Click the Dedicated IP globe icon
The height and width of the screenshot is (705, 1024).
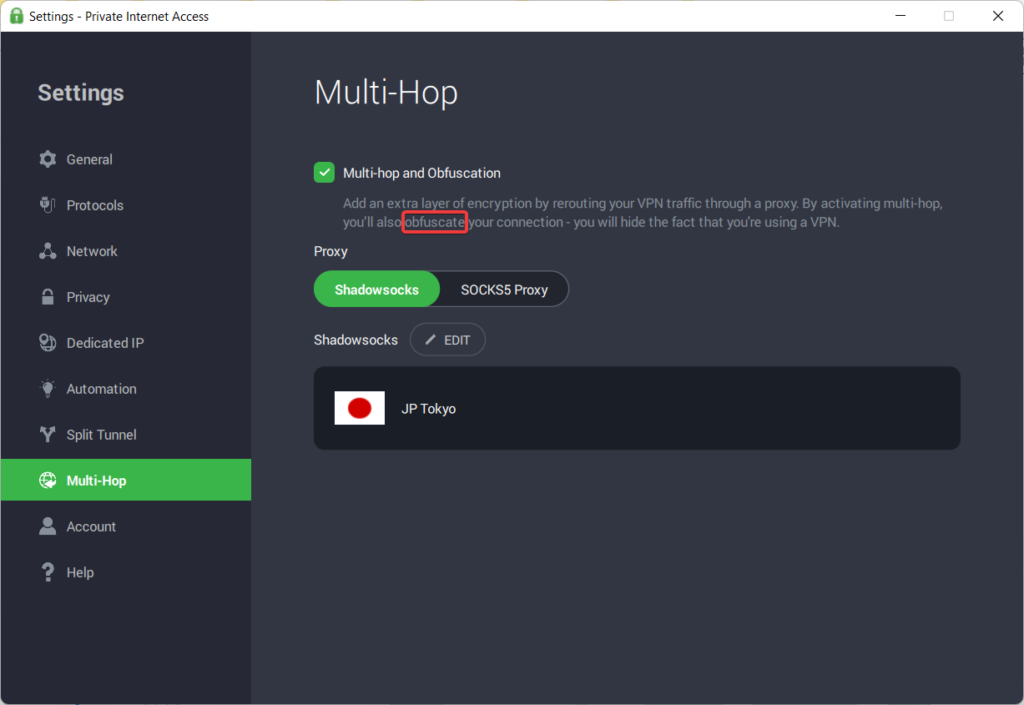tap(47, 343)
